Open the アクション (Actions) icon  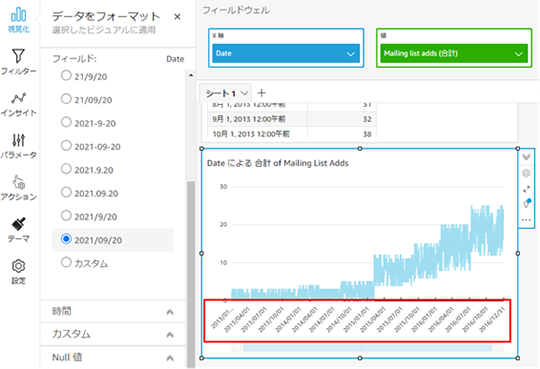coord(19,188)
